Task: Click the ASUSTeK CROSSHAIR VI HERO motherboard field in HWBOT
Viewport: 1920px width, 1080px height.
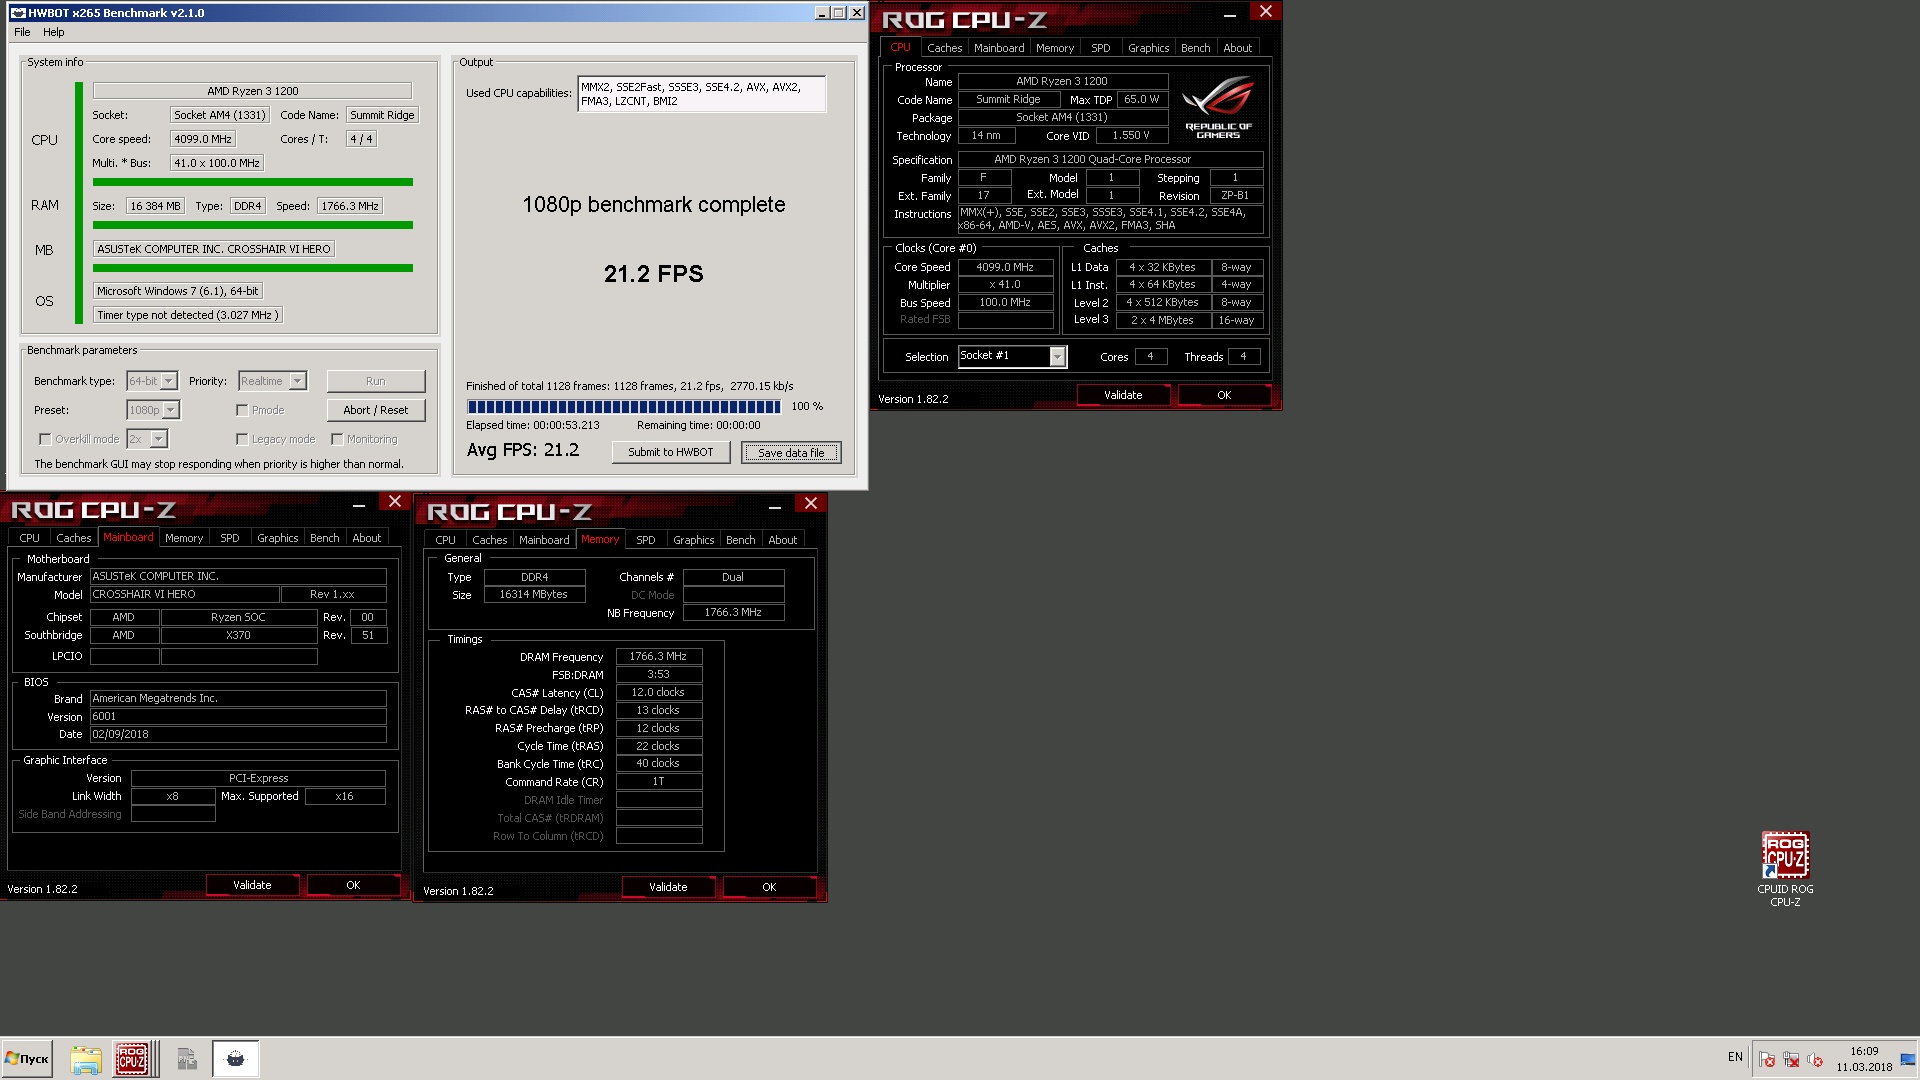Action: pyautogui.click(x=214, y=249)
